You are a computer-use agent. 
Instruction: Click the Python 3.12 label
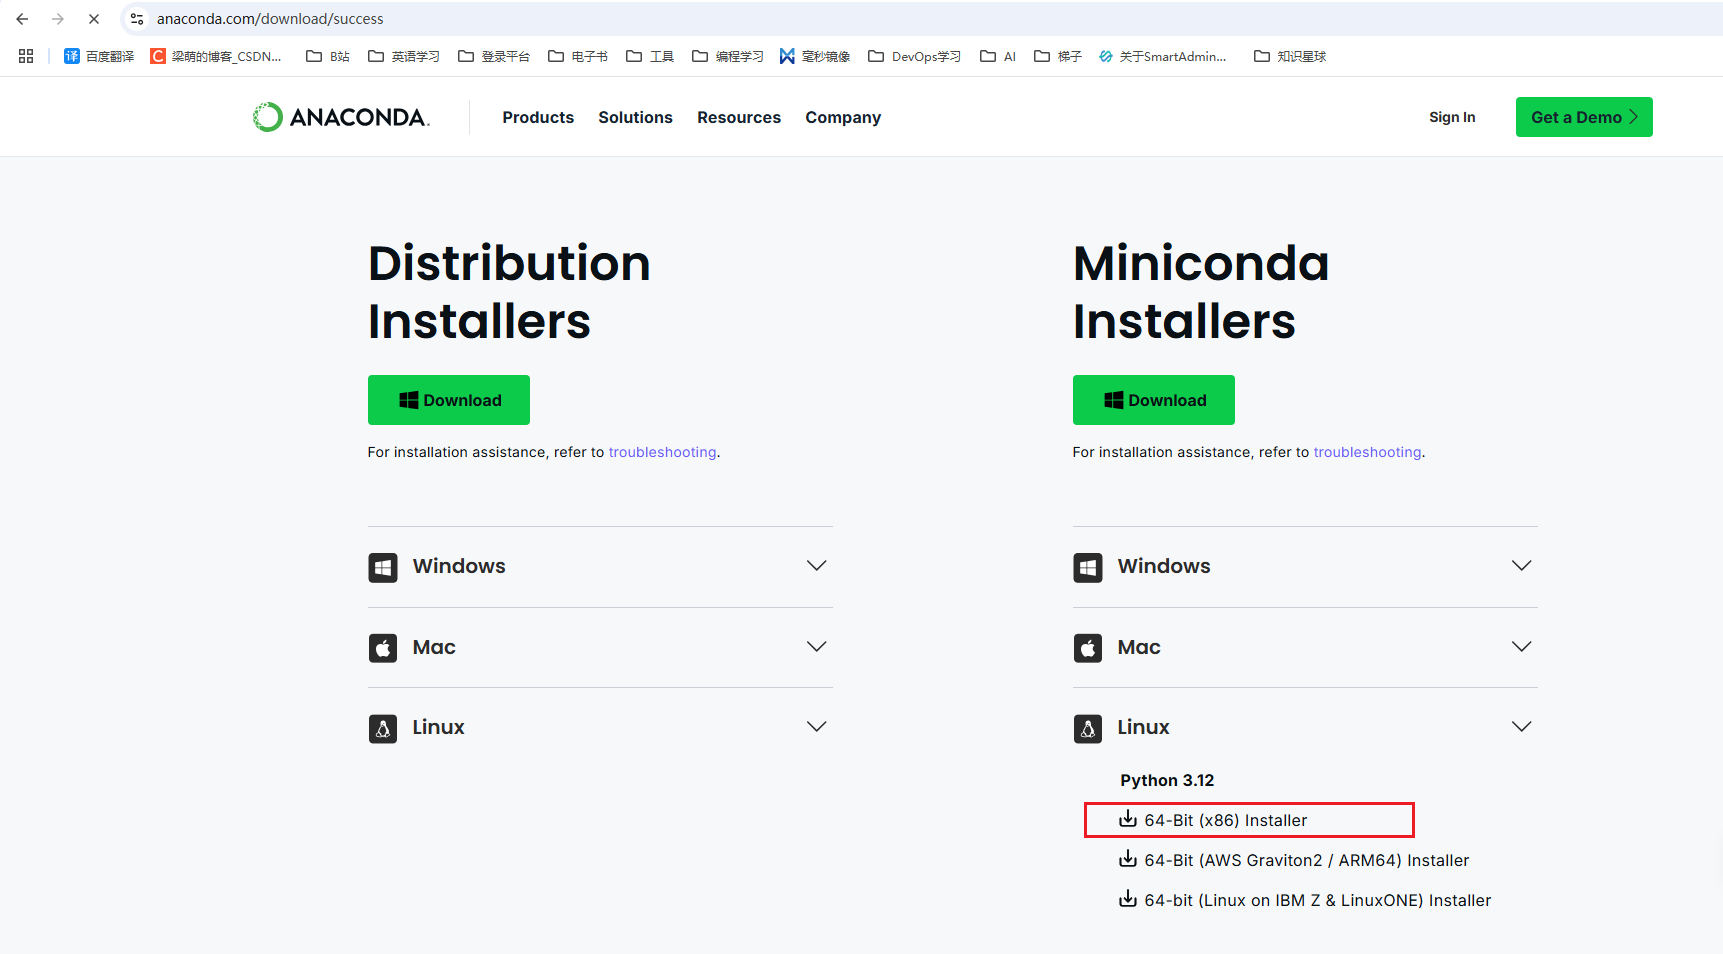(x=1167, y=780)
